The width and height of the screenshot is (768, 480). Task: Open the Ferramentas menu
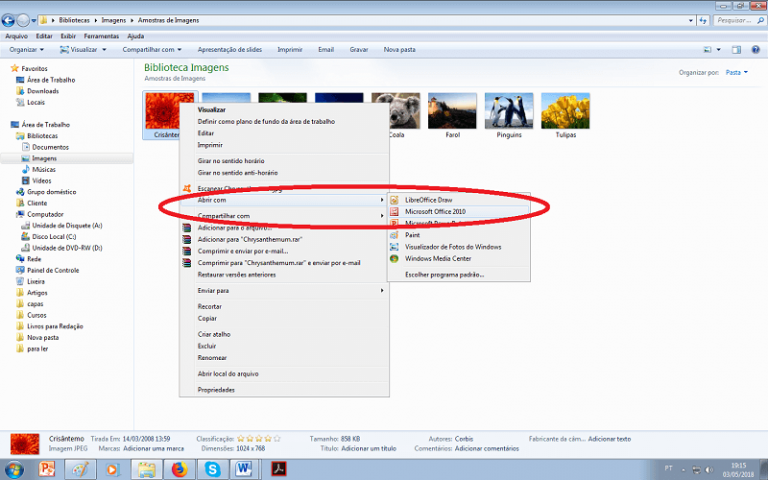pos(102,36)
